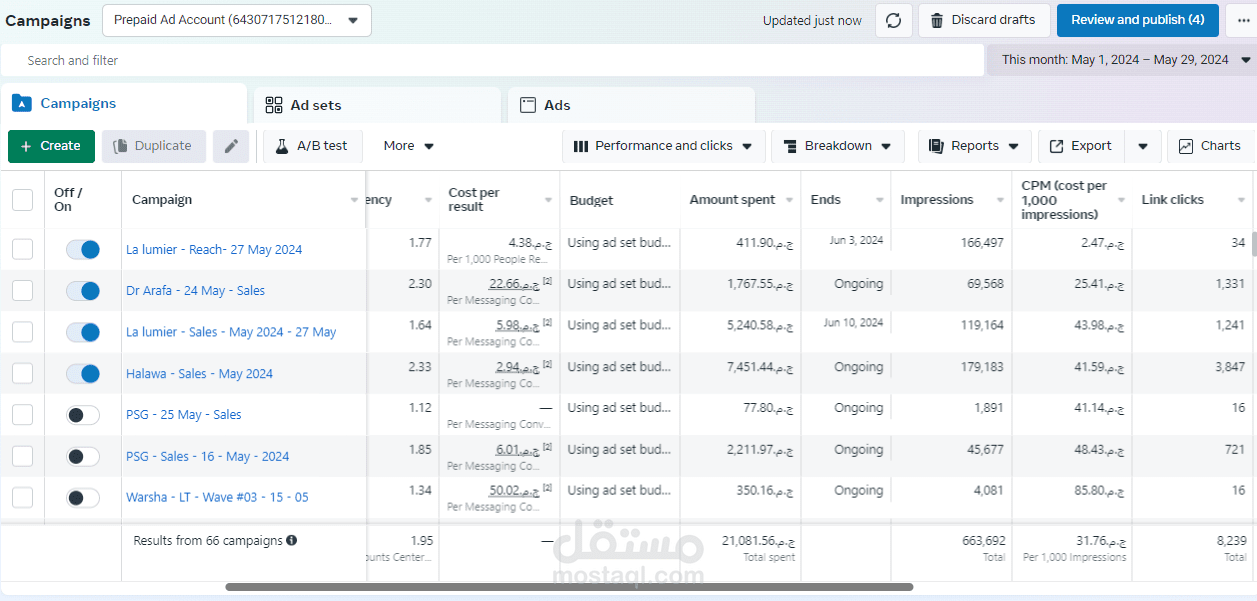This screenshot has width=1257, height=601.
Task: Tick the select all campaigns checkbox
Action: pos(22,200)
